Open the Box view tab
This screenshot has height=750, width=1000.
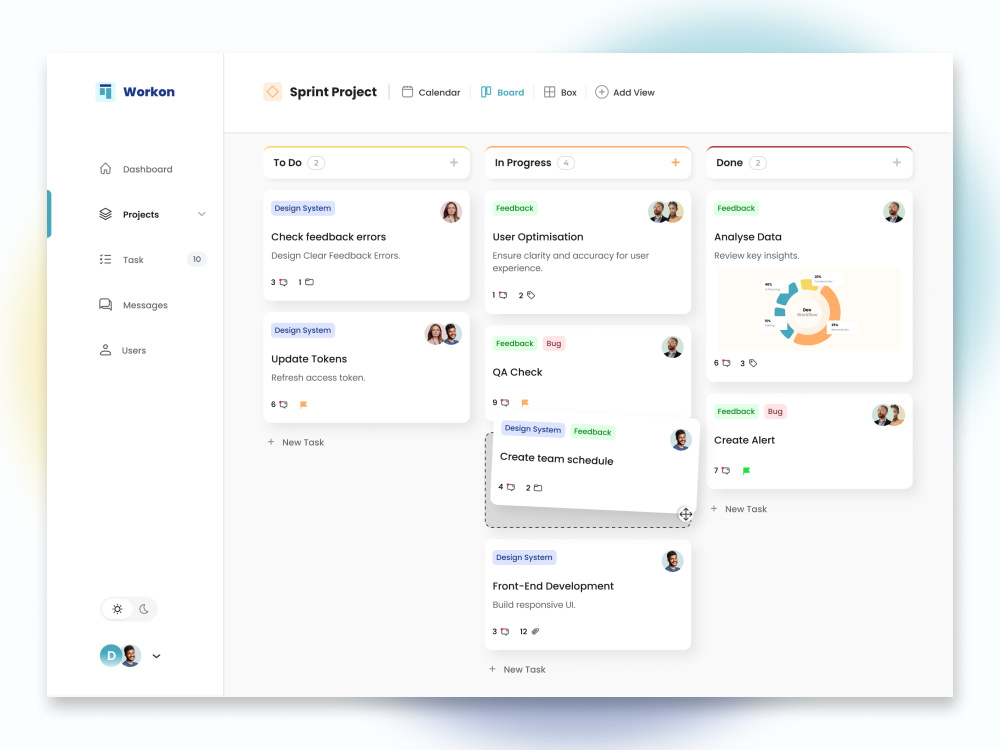[x=560, y=91]
